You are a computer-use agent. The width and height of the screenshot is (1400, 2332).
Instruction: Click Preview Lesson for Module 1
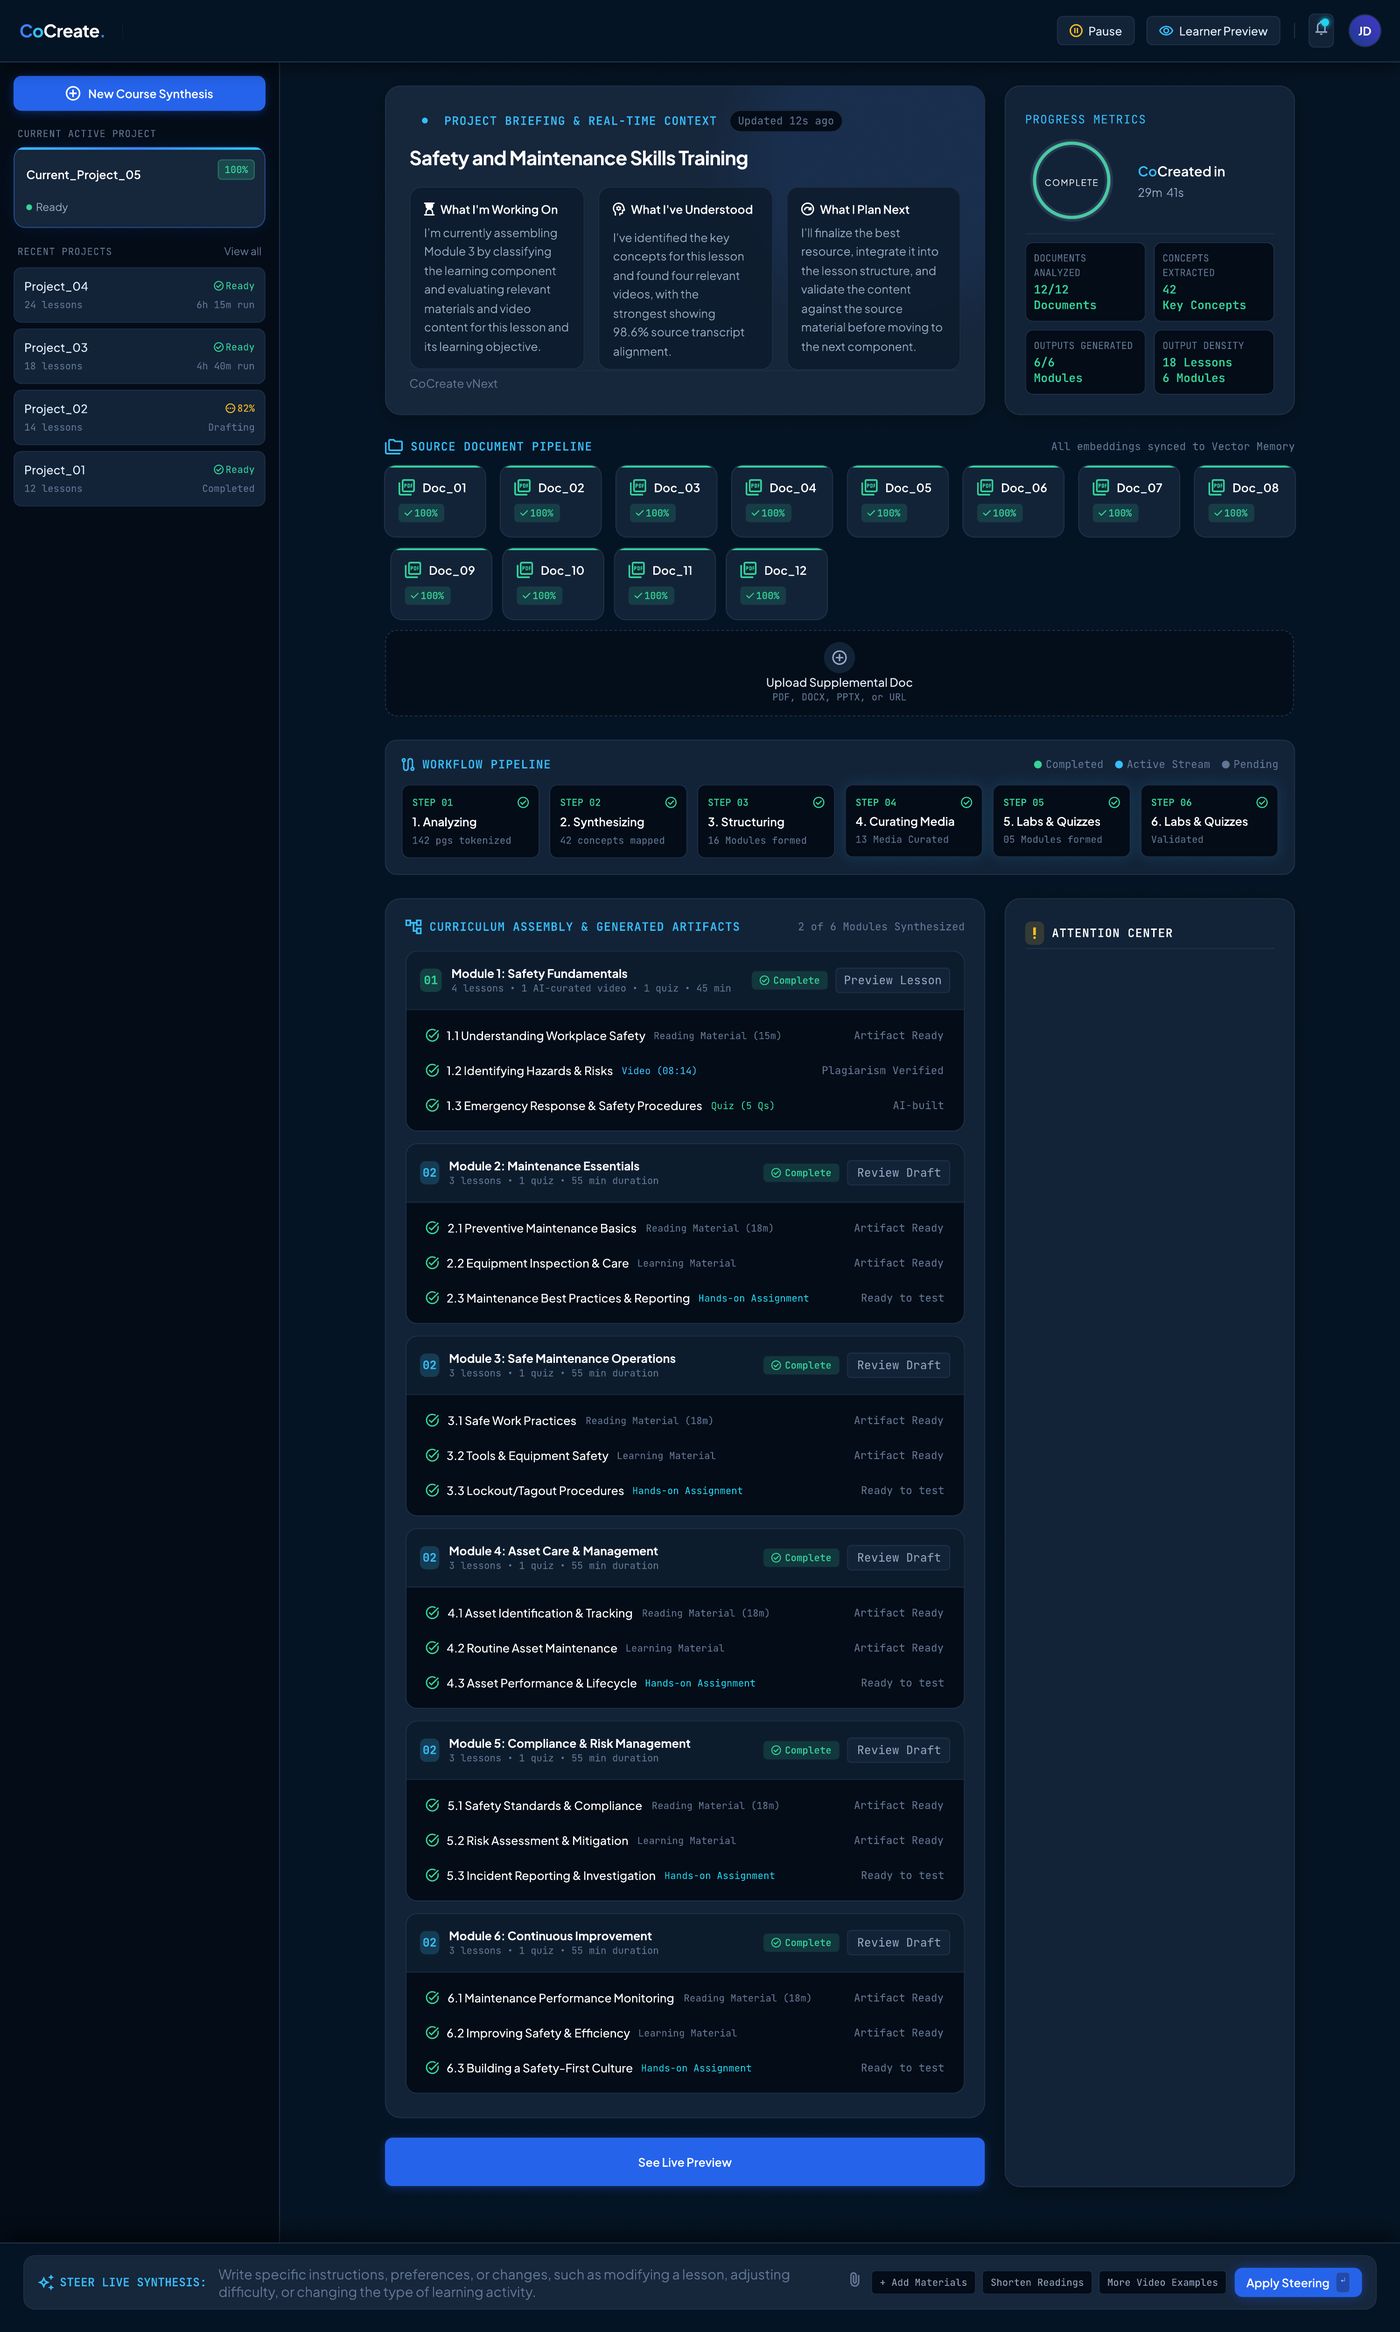[x=892, y=980]
